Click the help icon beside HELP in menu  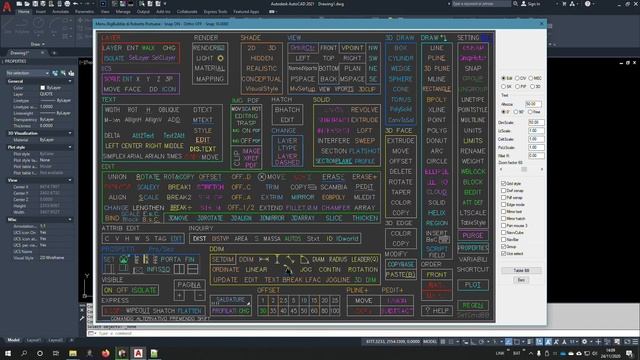(427, 310)
